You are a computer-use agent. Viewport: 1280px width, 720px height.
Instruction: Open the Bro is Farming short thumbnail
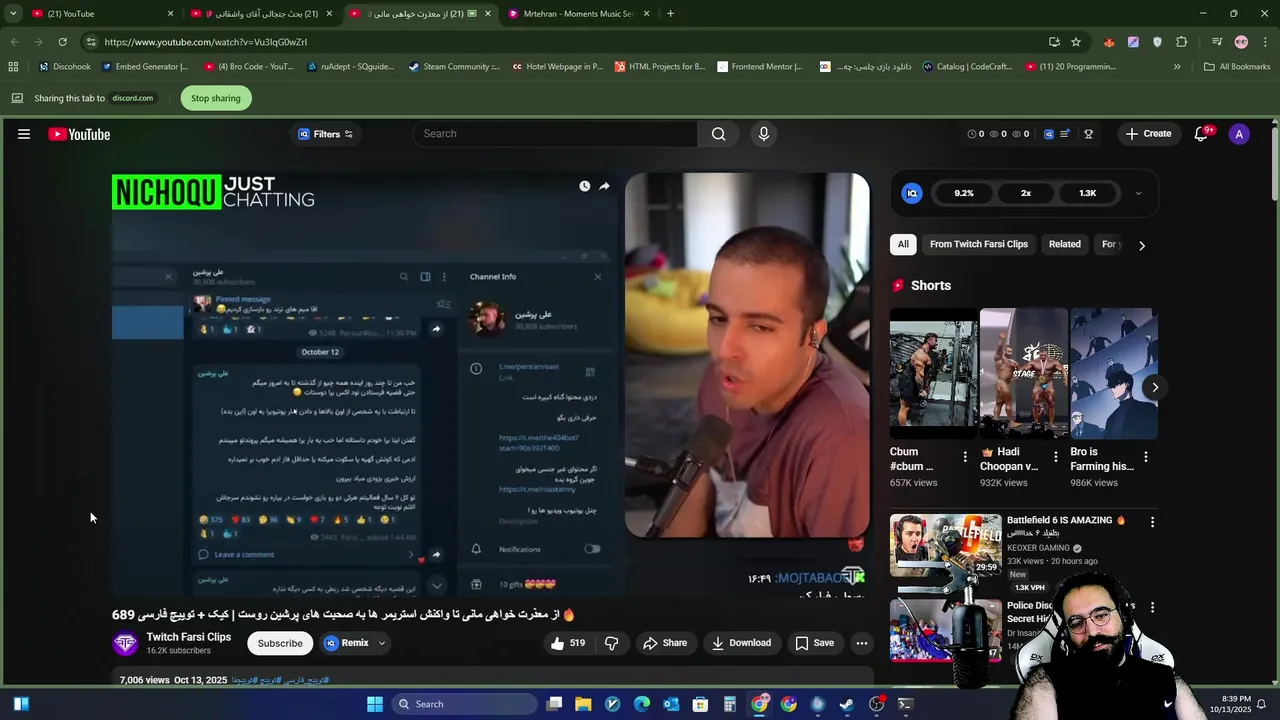click(1114, 374)
